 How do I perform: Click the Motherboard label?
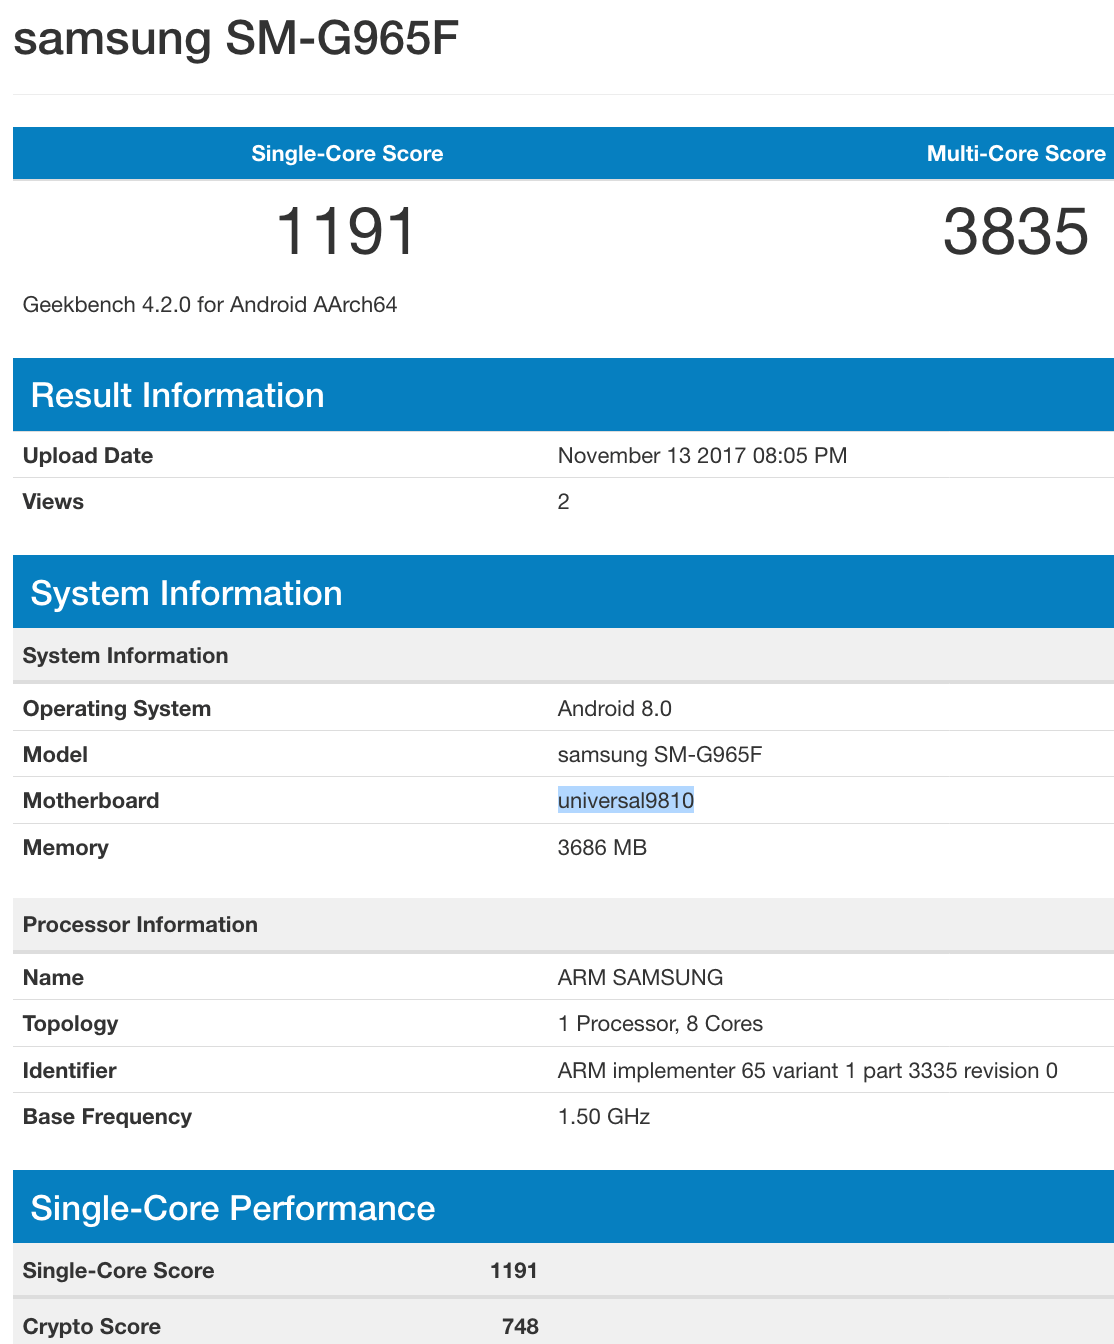[x=91, y=801]
